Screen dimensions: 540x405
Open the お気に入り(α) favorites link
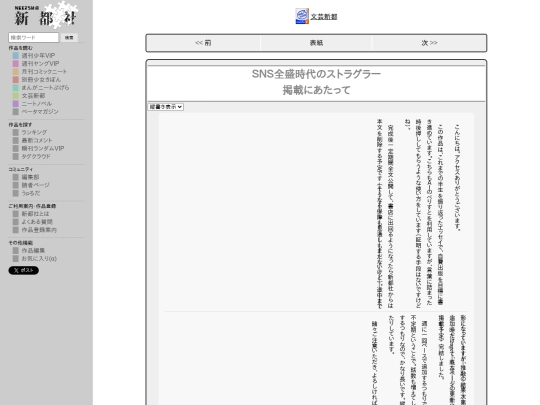coord(39,258)
